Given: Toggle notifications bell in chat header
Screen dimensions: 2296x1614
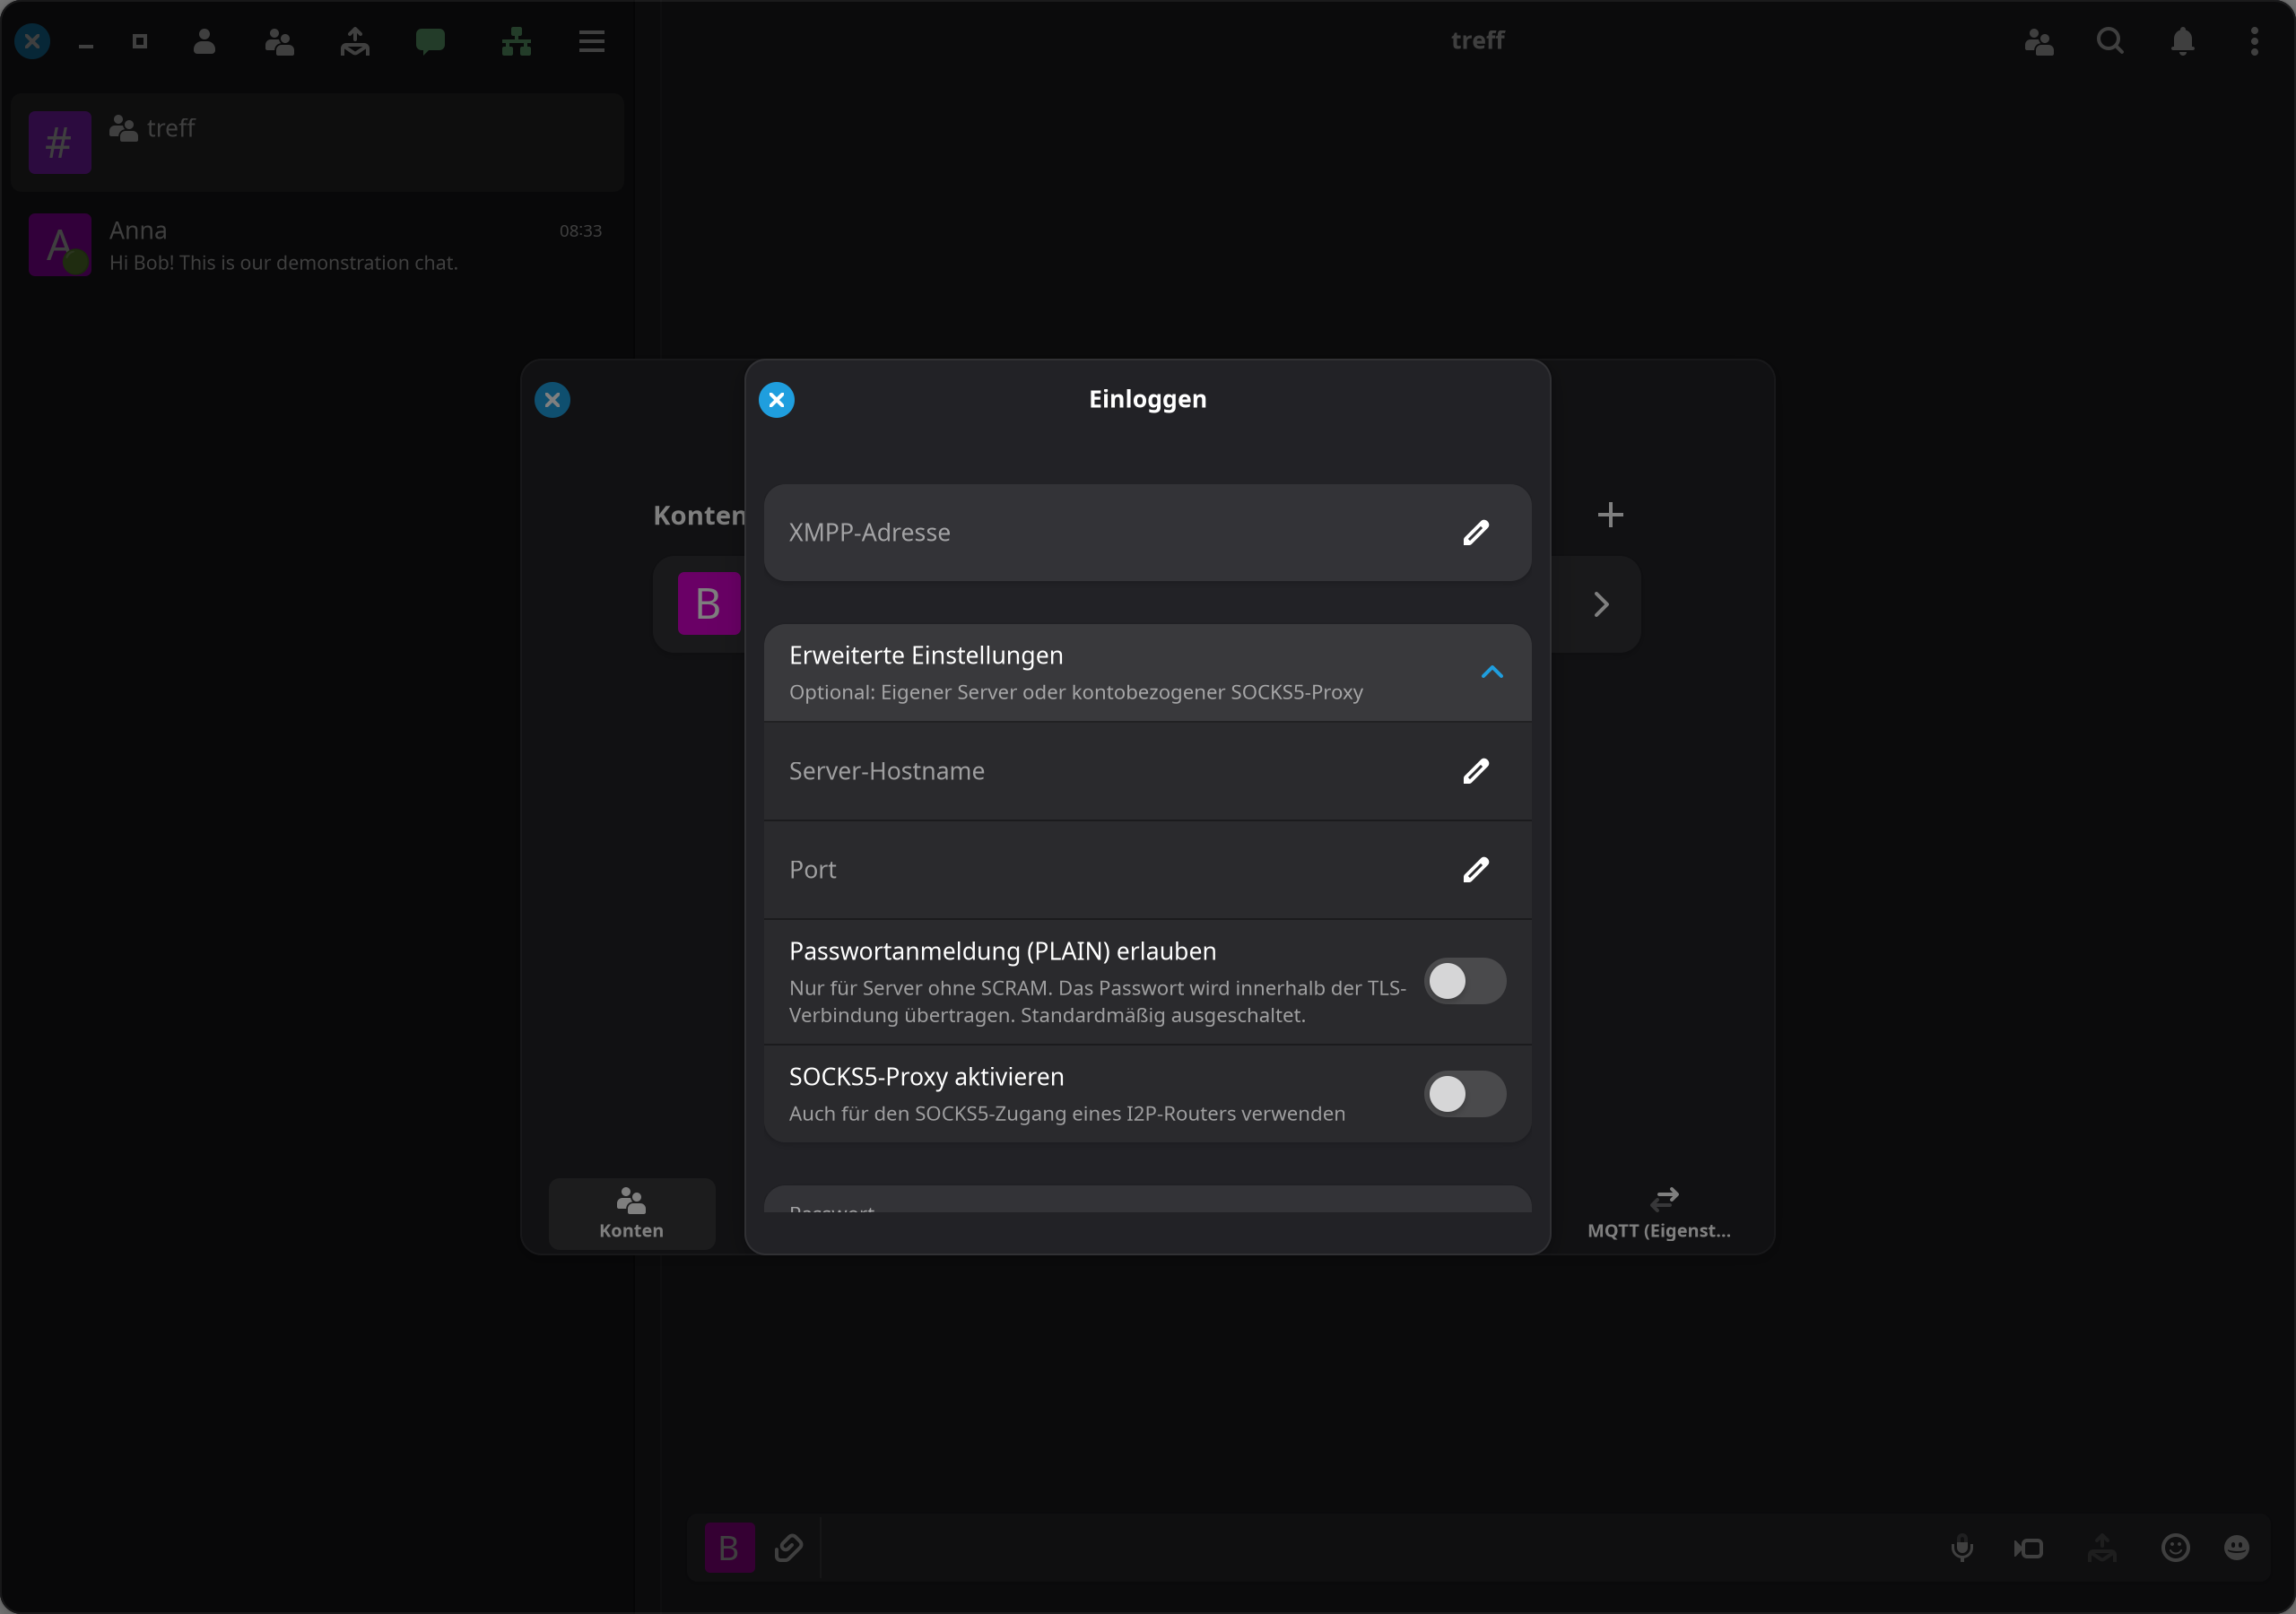Looking at the screenshot, I should tap(2183, 41).
